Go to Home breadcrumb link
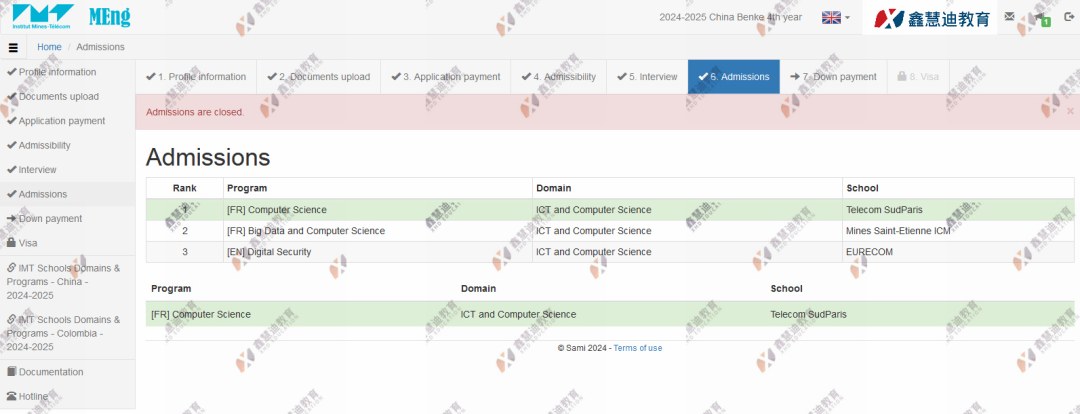The height and width of the screenshot is (414, 1080). [49, 47]
